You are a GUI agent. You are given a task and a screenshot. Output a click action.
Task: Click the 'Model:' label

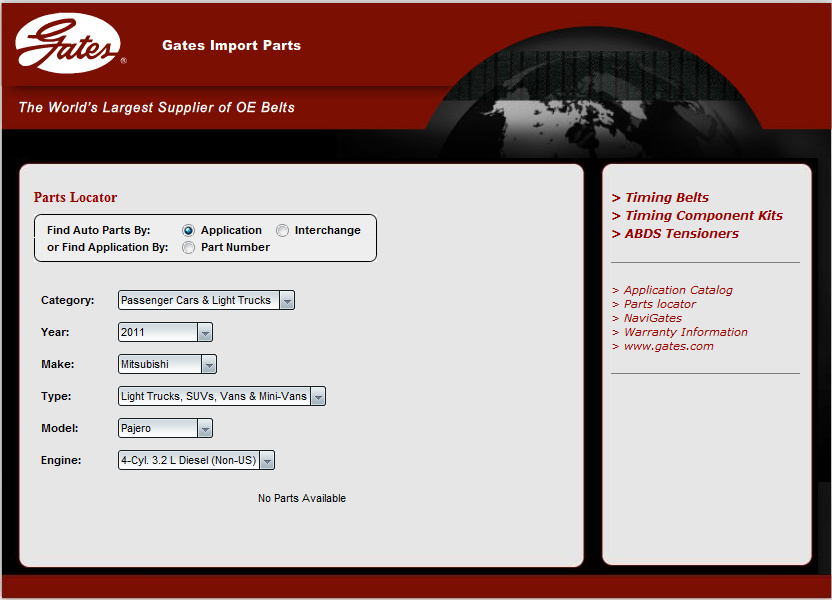click(60, 428)
